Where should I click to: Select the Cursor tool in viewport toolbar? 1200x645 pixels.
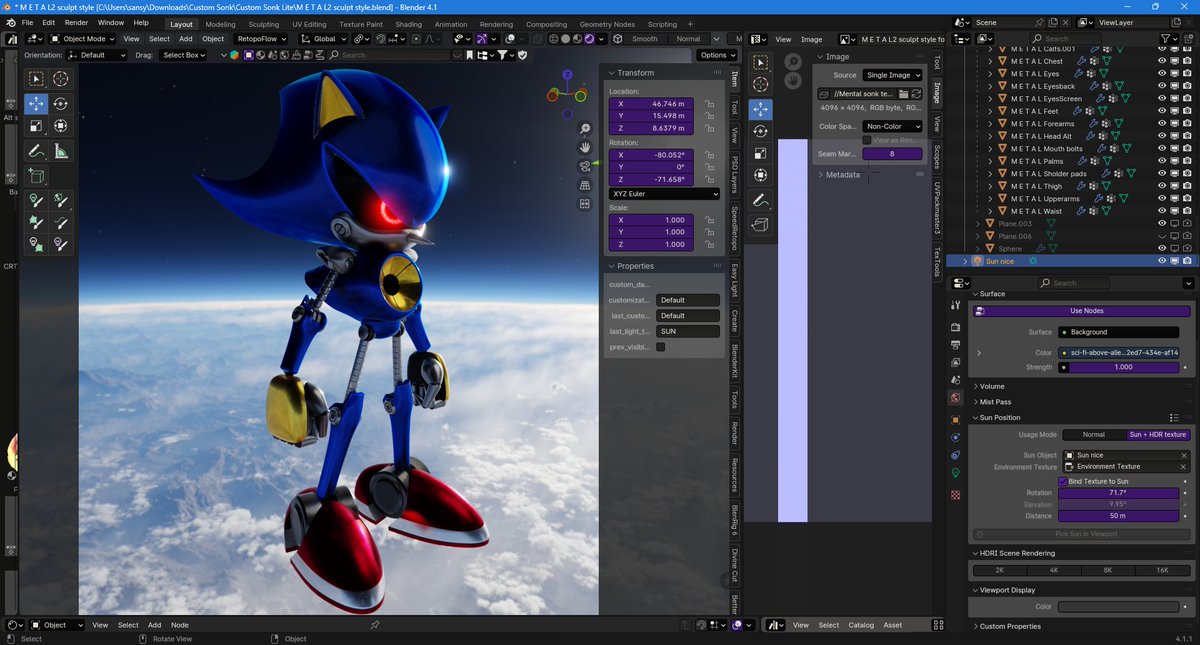[61, 79]
